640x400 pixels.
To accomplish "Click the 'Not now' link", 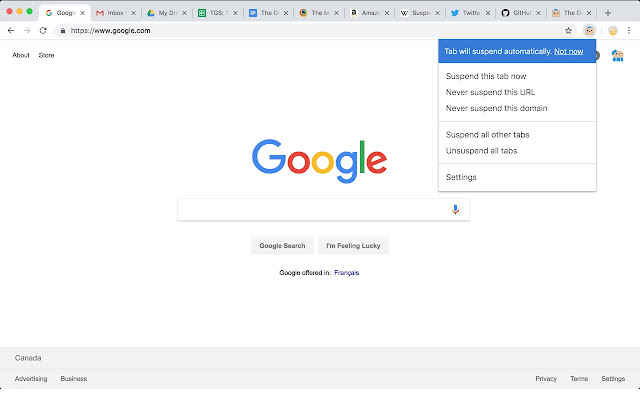I will pyautogui.click(x=569, y=51).
